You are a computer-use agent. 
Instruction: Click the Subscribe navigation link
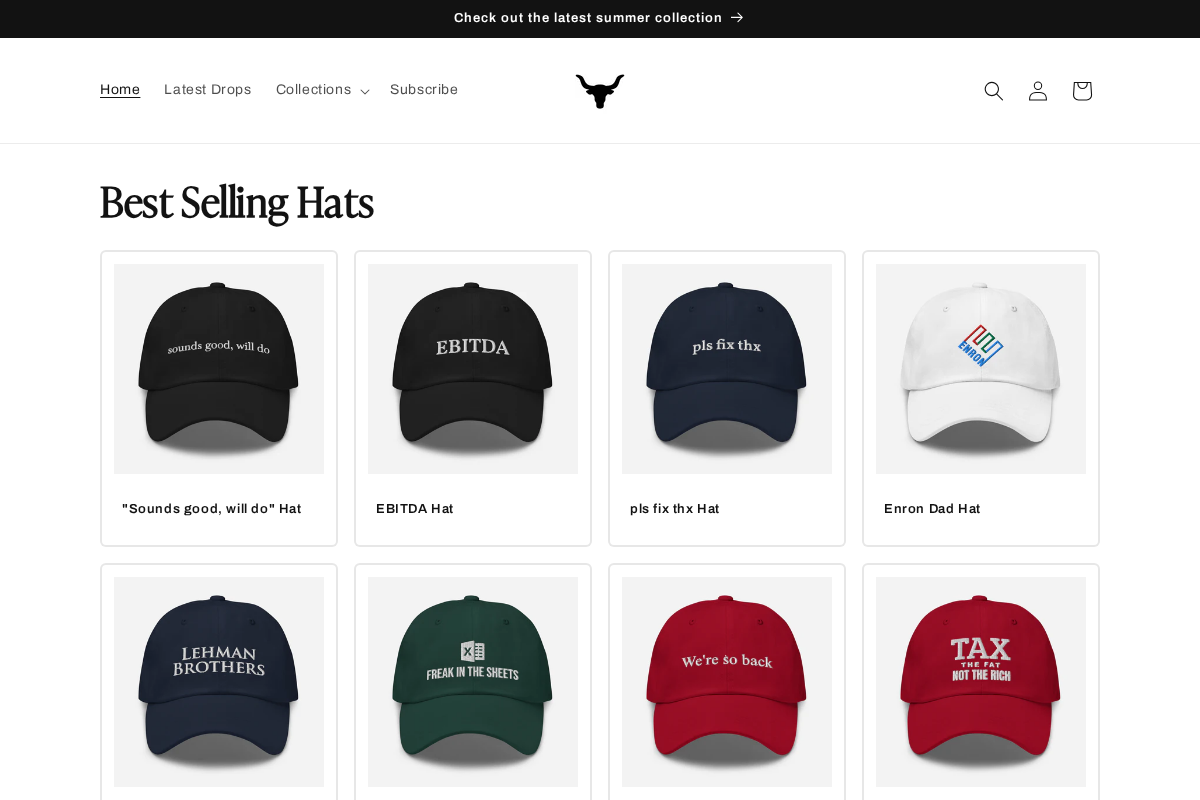click(x=424, y=90)
